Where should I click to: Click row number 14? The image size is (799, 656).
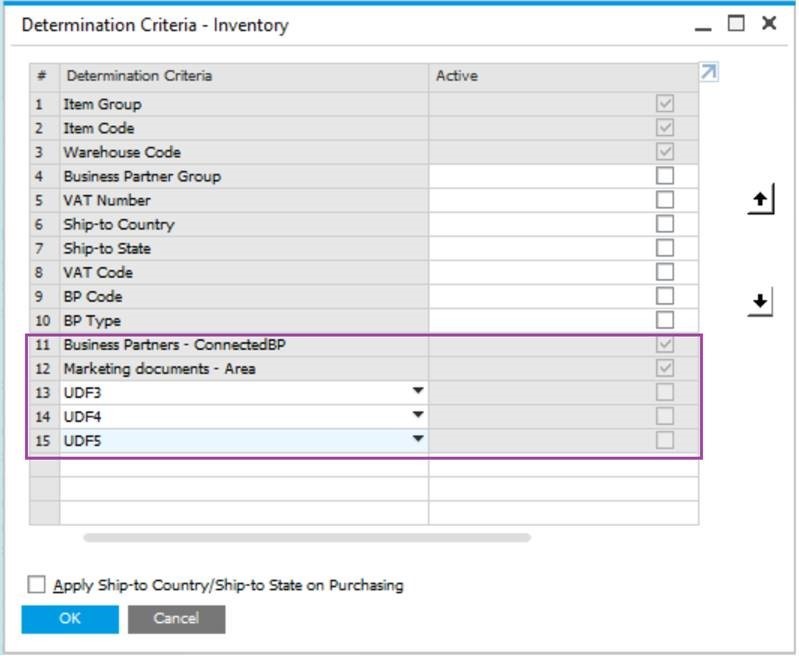[x=43, y=417]
